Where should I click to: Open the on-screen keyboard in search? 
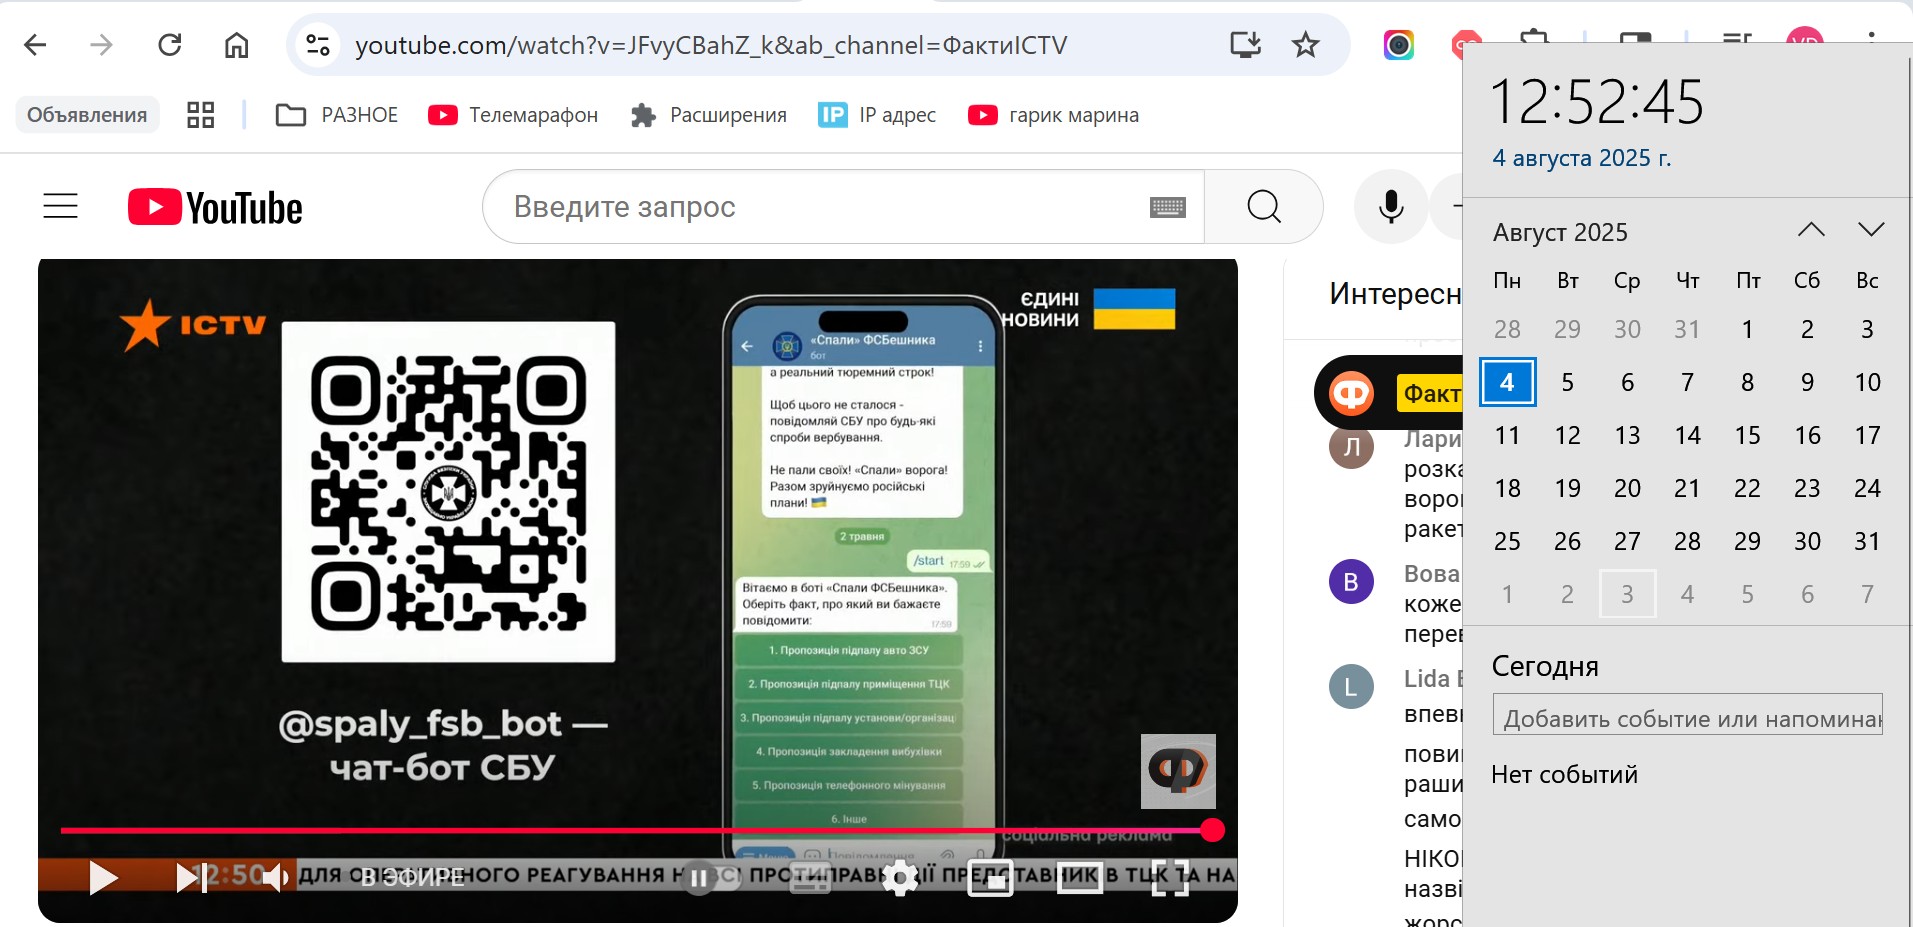click(x=1167, y=207)
